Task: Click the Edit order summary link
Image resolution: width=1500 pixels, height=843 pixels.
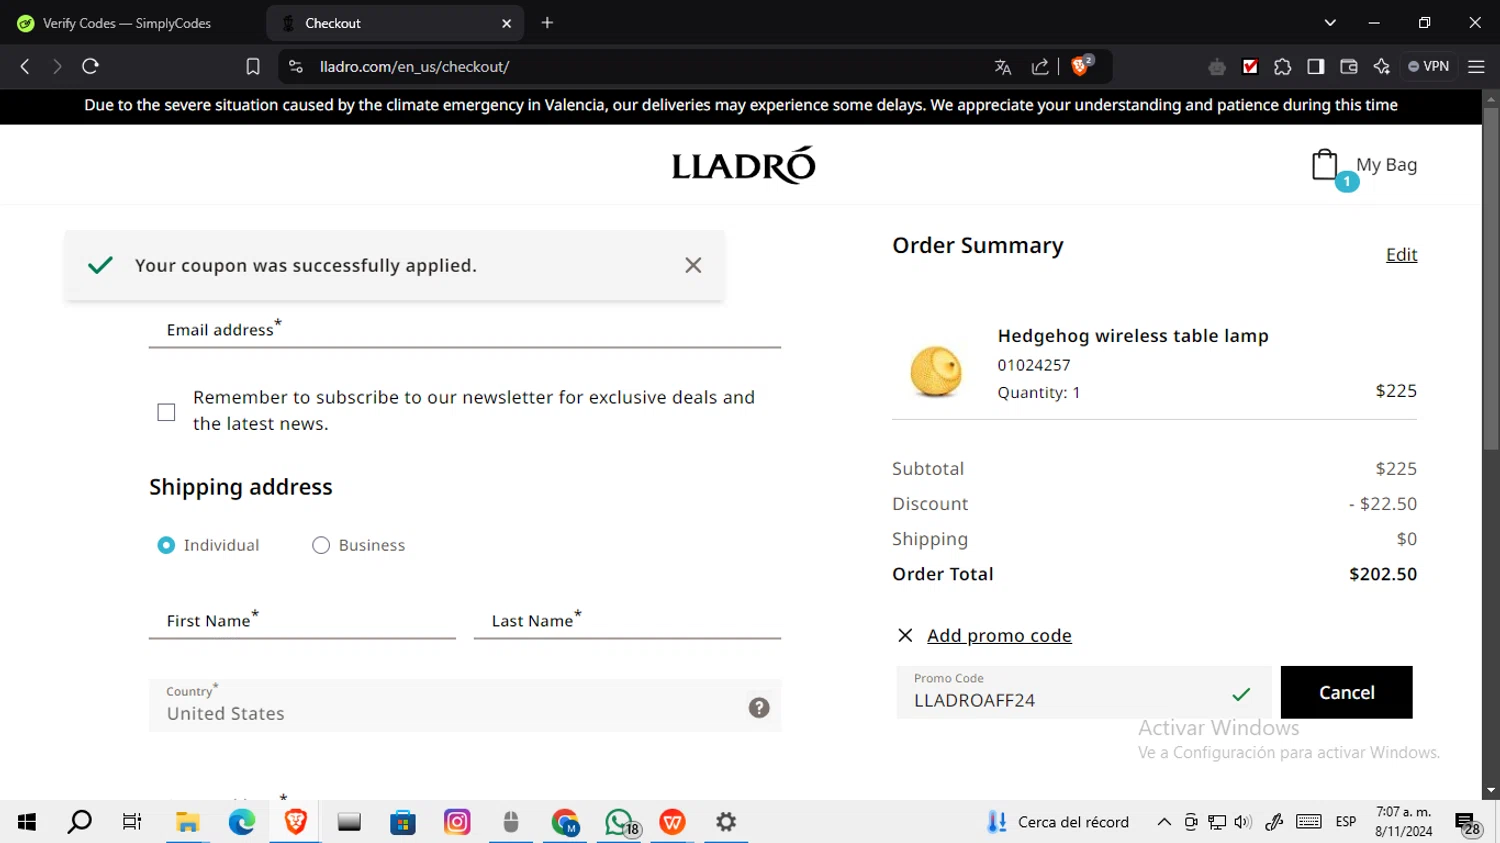Action: pos(1401,255)
